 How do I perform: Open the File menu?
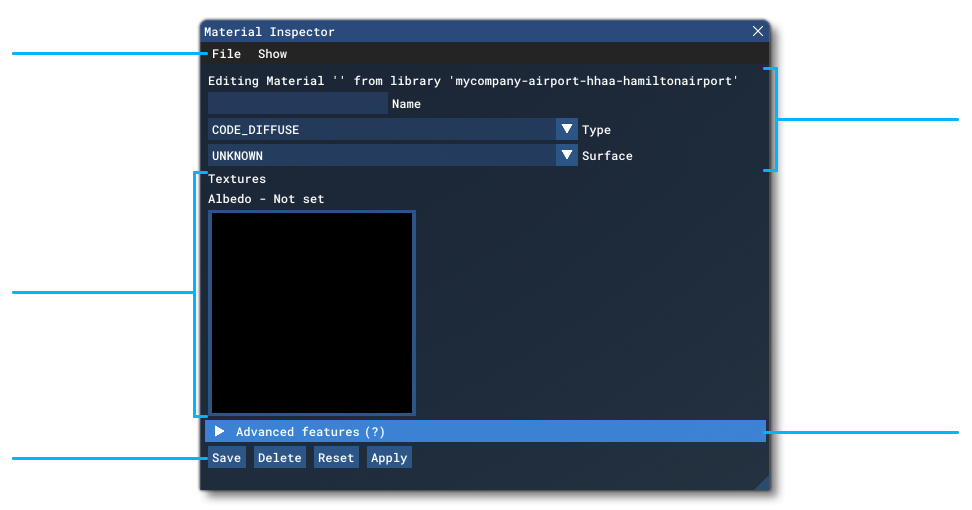pyautogui.click(x=226, y=54)
